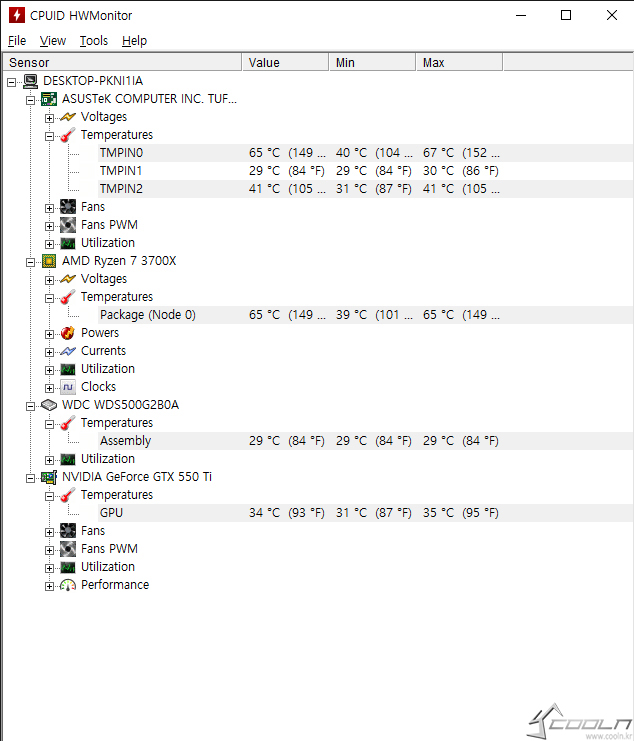Expand the ASUSTeK Fans node

(x=49, y=208)
